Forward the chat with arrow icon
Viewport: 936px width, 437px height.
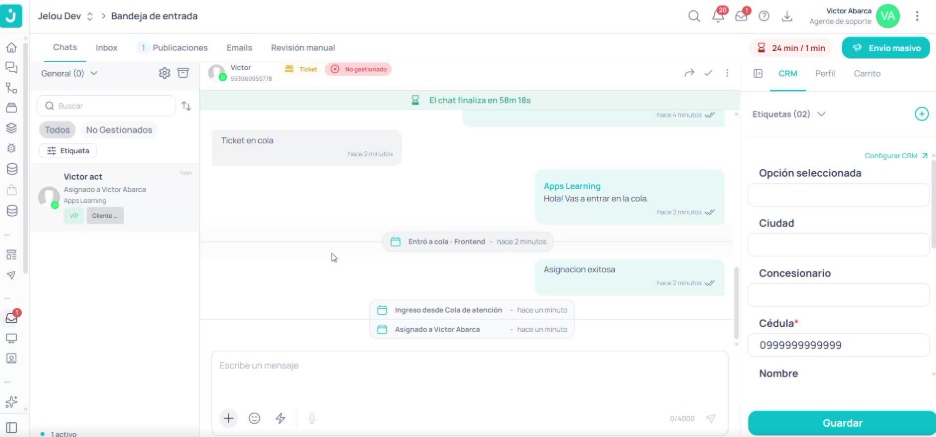pos(689,73)
